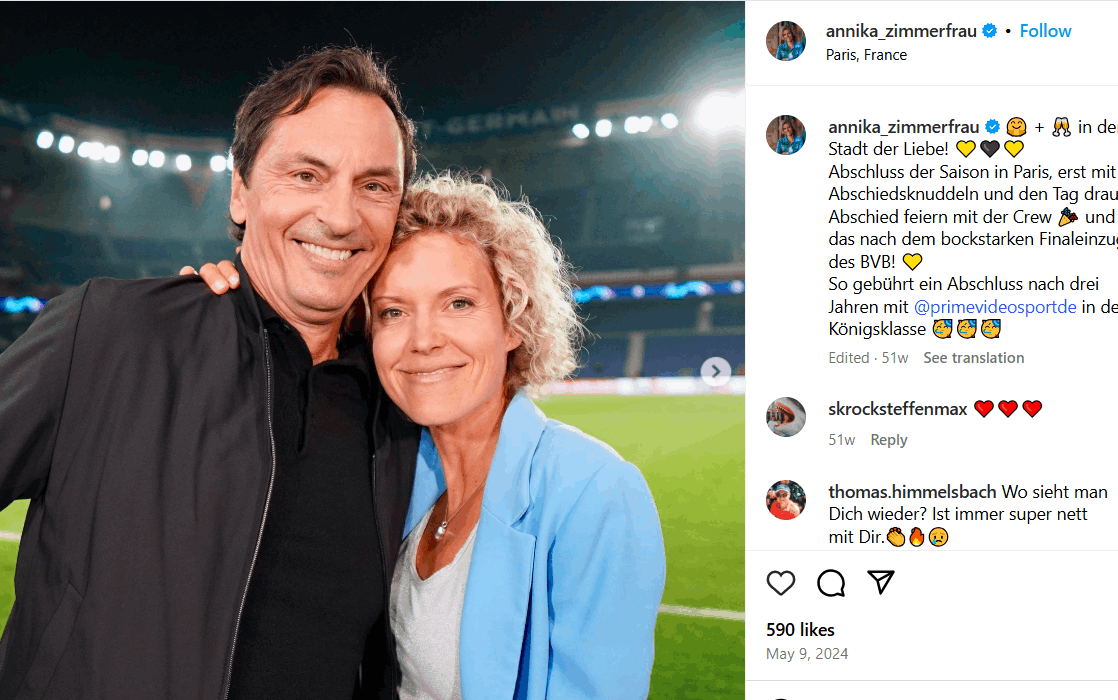Open skrocksteffenmax commenter avatar
The image size is (1118, 700).
786,417
